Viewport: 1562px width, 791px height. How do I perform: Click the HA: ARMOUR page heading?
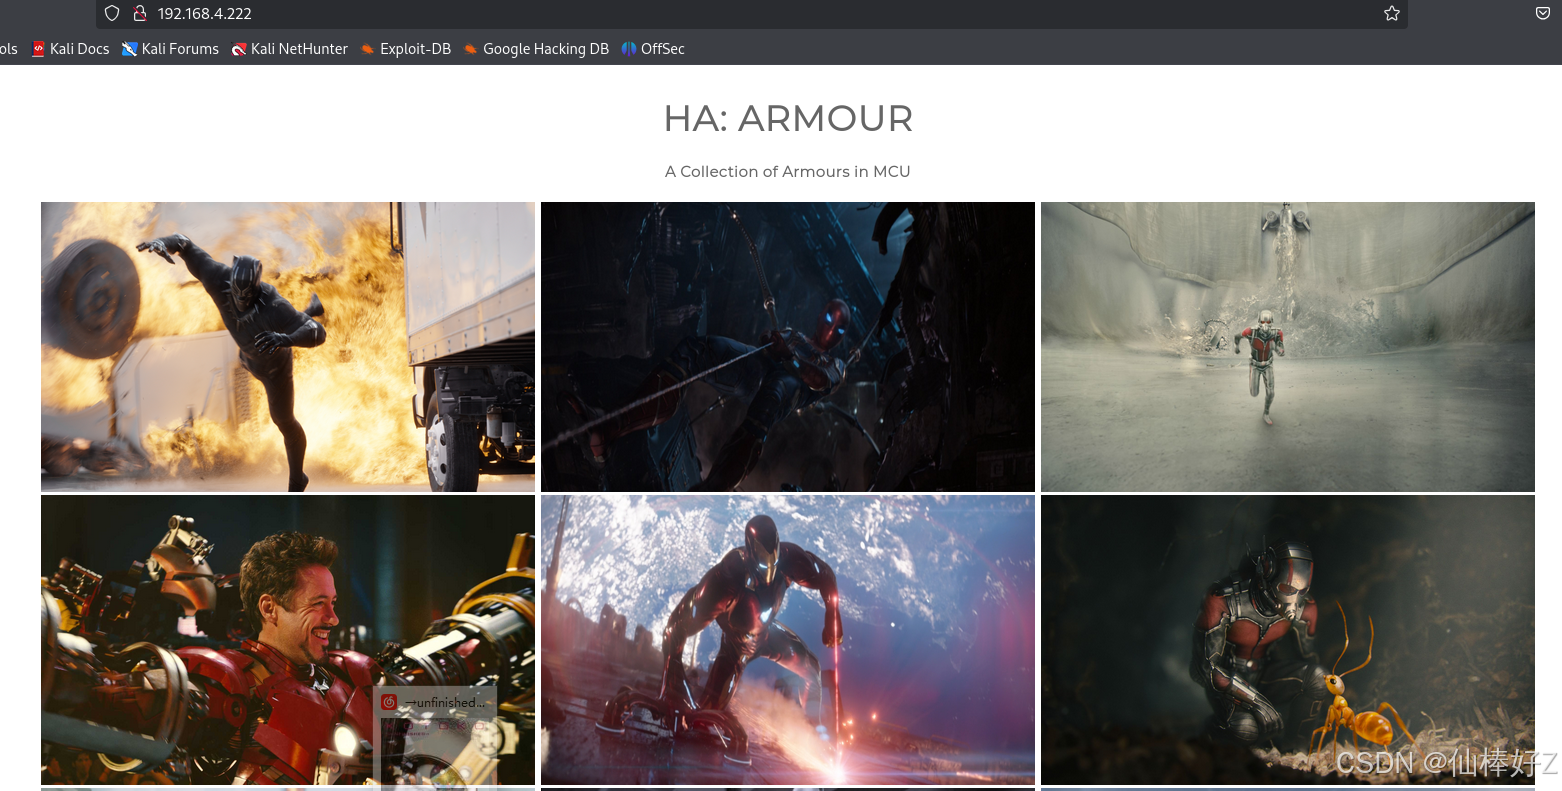click(x=788, y=119)
